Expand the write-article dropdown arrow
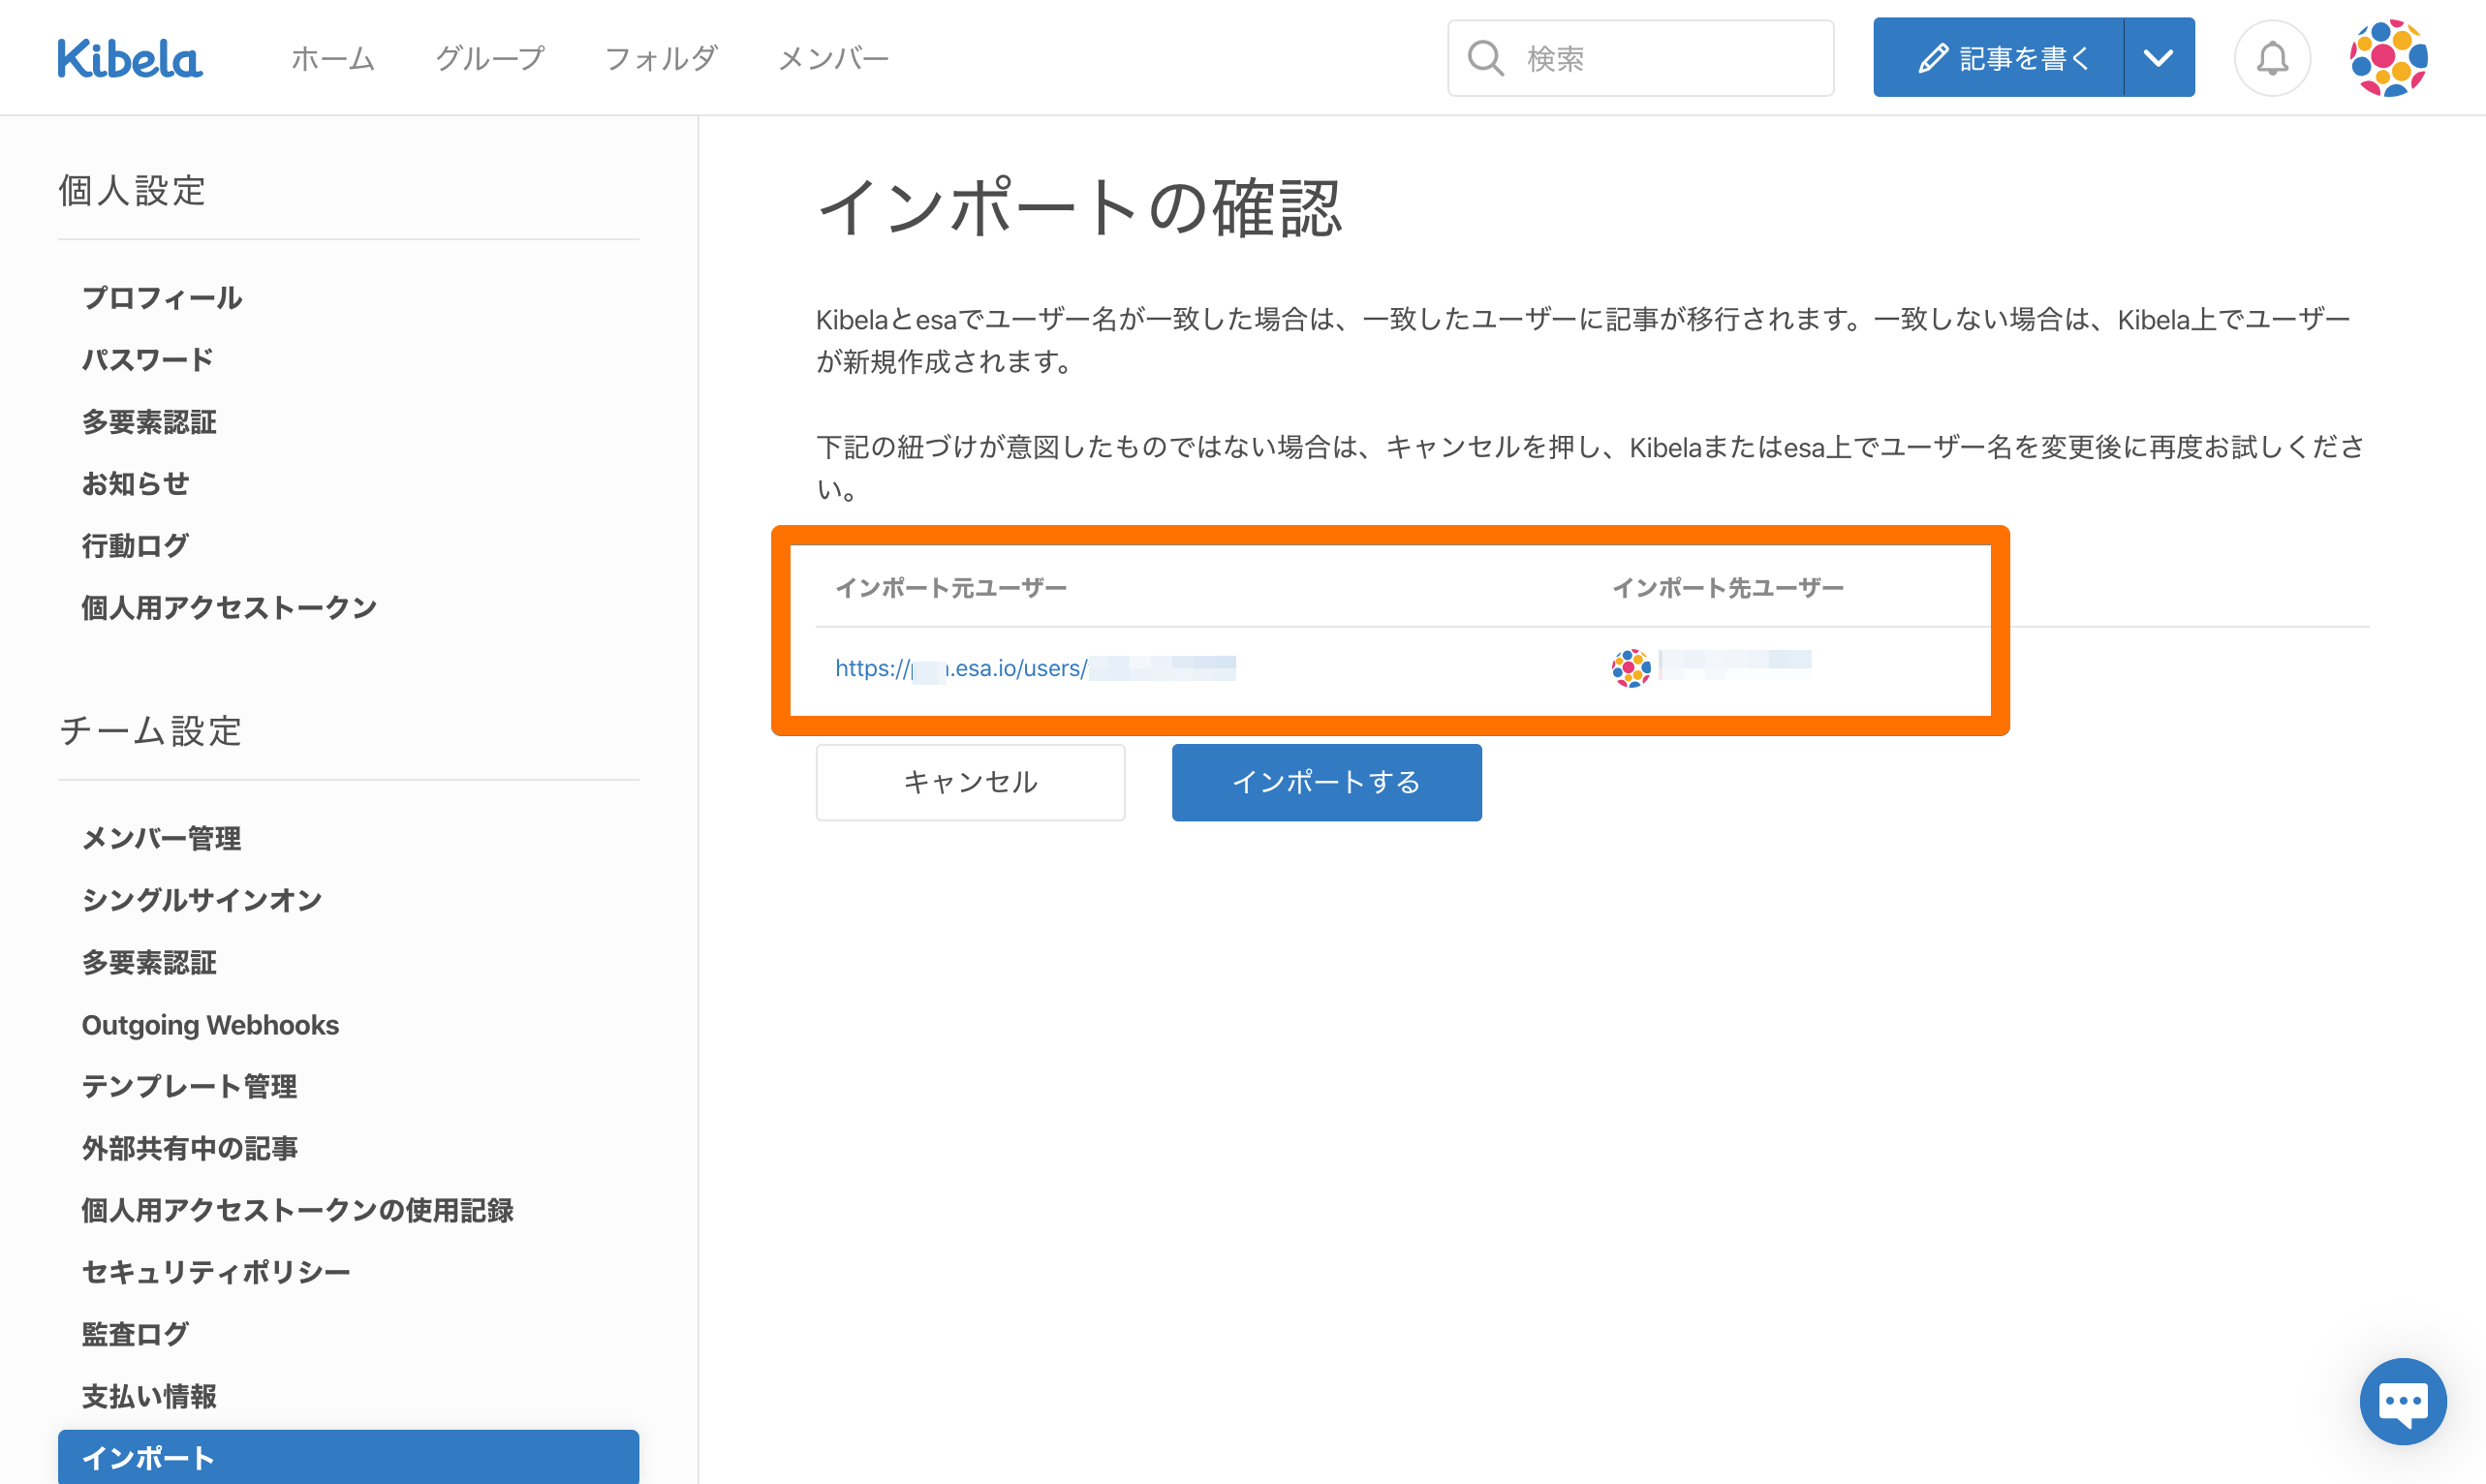The height and width of the screenshot is (1484, 2486). click(2158, 58)
